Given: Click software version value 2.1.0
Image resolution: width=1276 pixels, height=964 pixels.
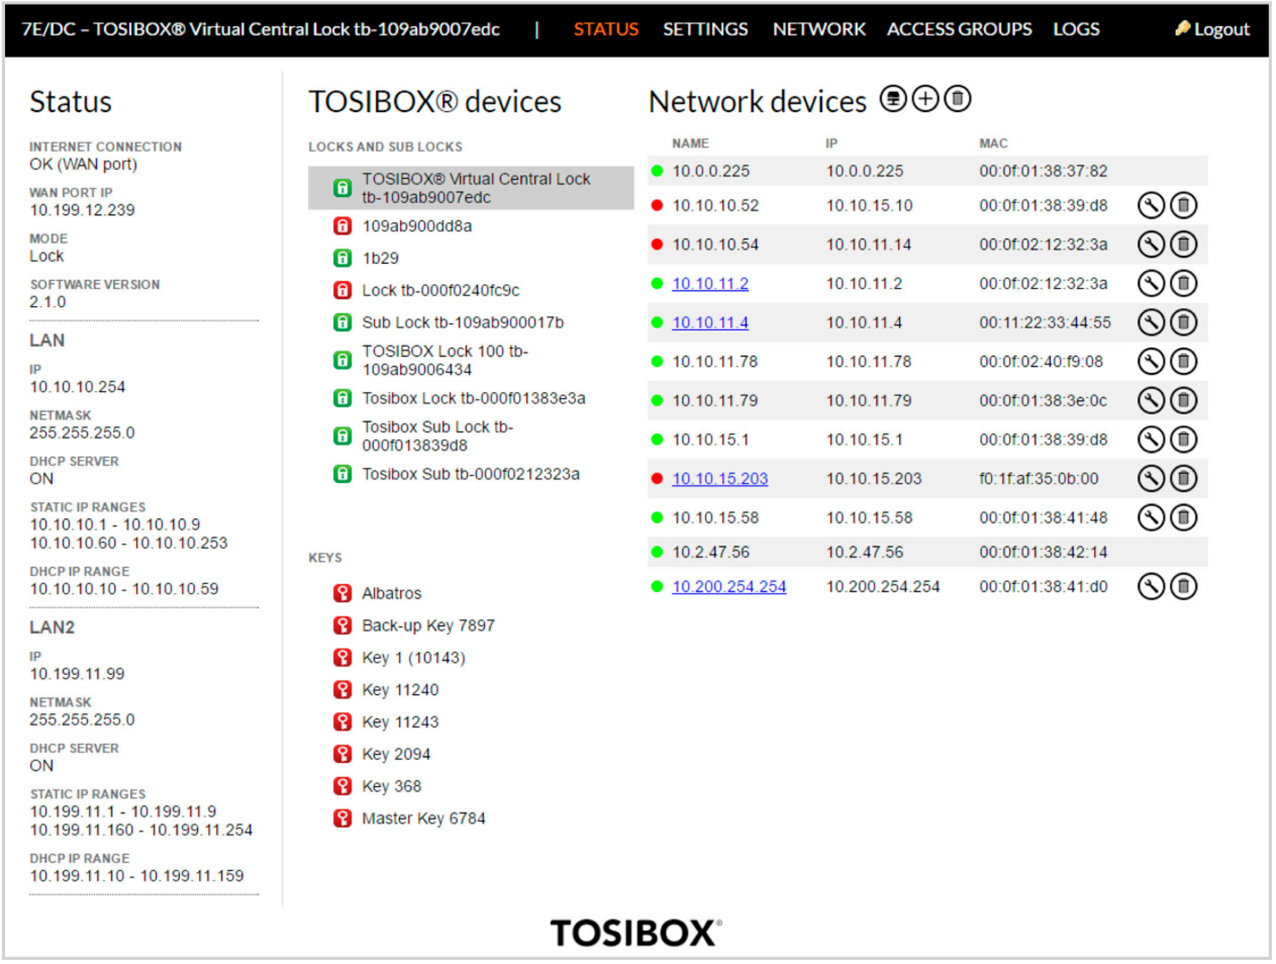Looking at the screenshot, I should pos(48,302).
